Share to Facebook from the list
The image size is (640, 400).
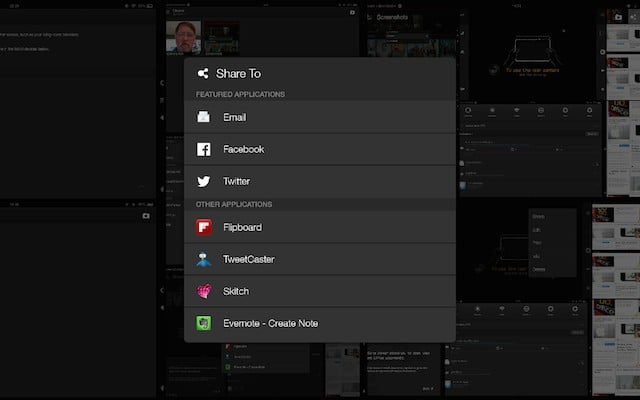(x=320, y=149)
